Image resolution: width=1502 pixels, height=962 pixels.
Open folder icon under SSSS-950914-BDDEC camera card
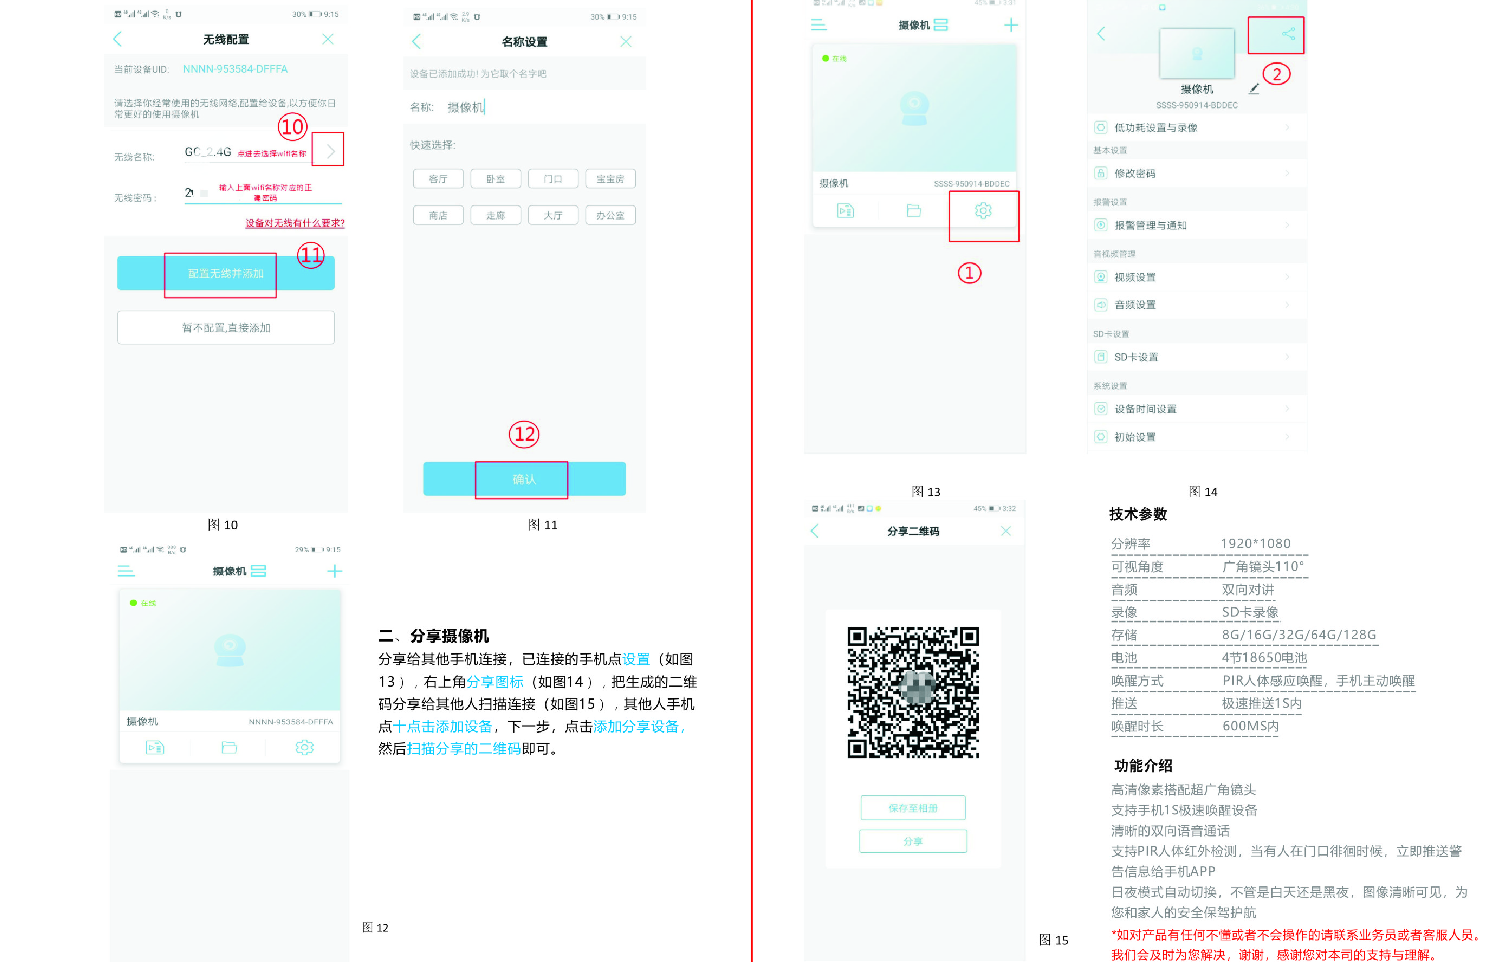[x=913, y=210]
